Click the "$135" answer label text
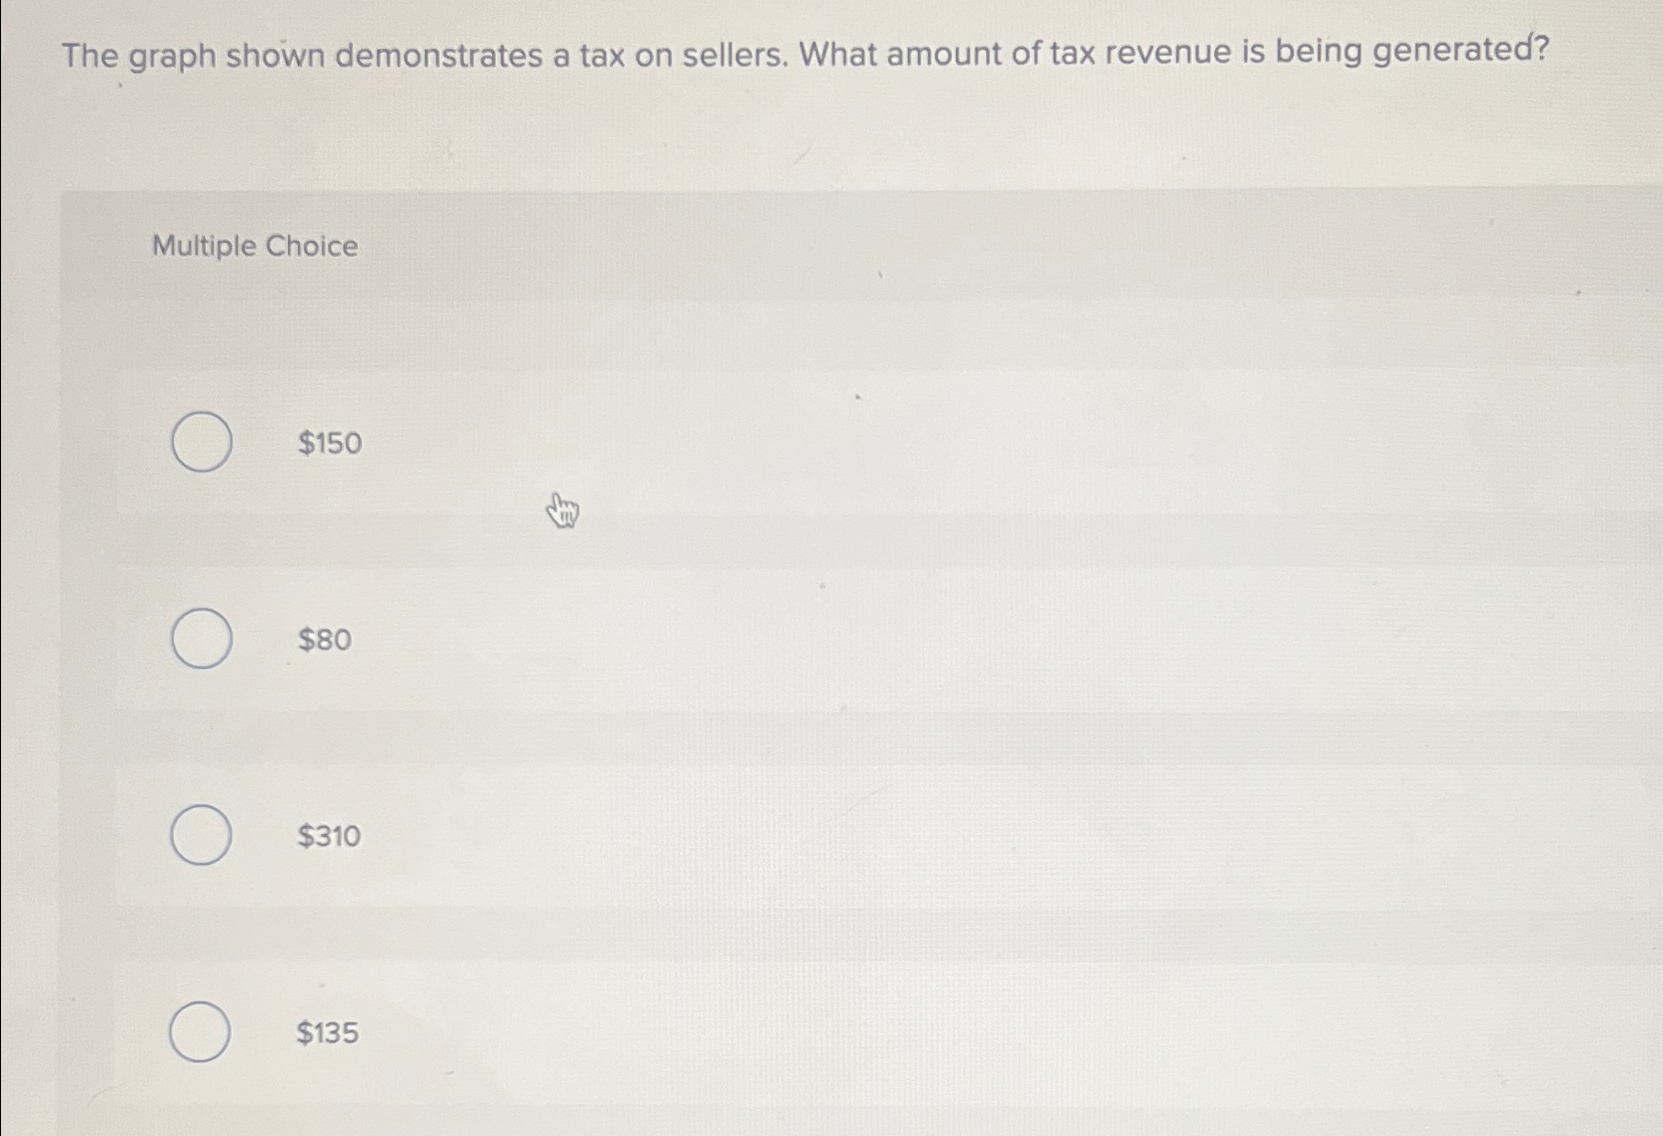 click(x=327, y=1032)
